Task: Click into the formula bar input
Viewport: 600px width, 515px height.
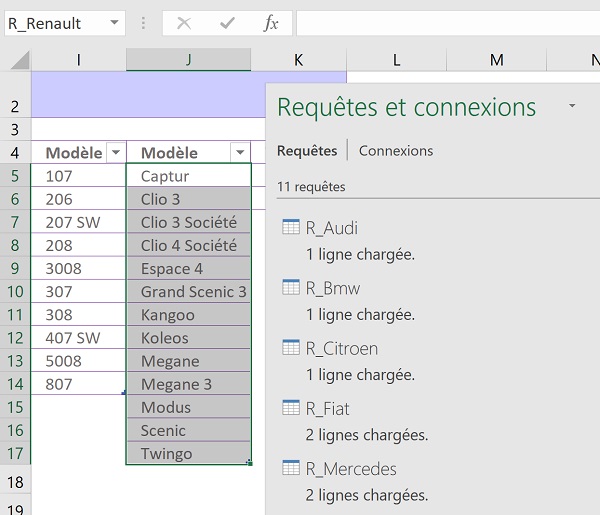Action: point(448,23)
